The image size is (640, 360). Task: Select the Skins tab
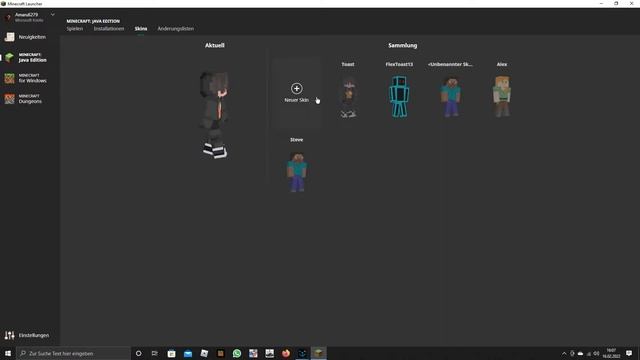141,29
